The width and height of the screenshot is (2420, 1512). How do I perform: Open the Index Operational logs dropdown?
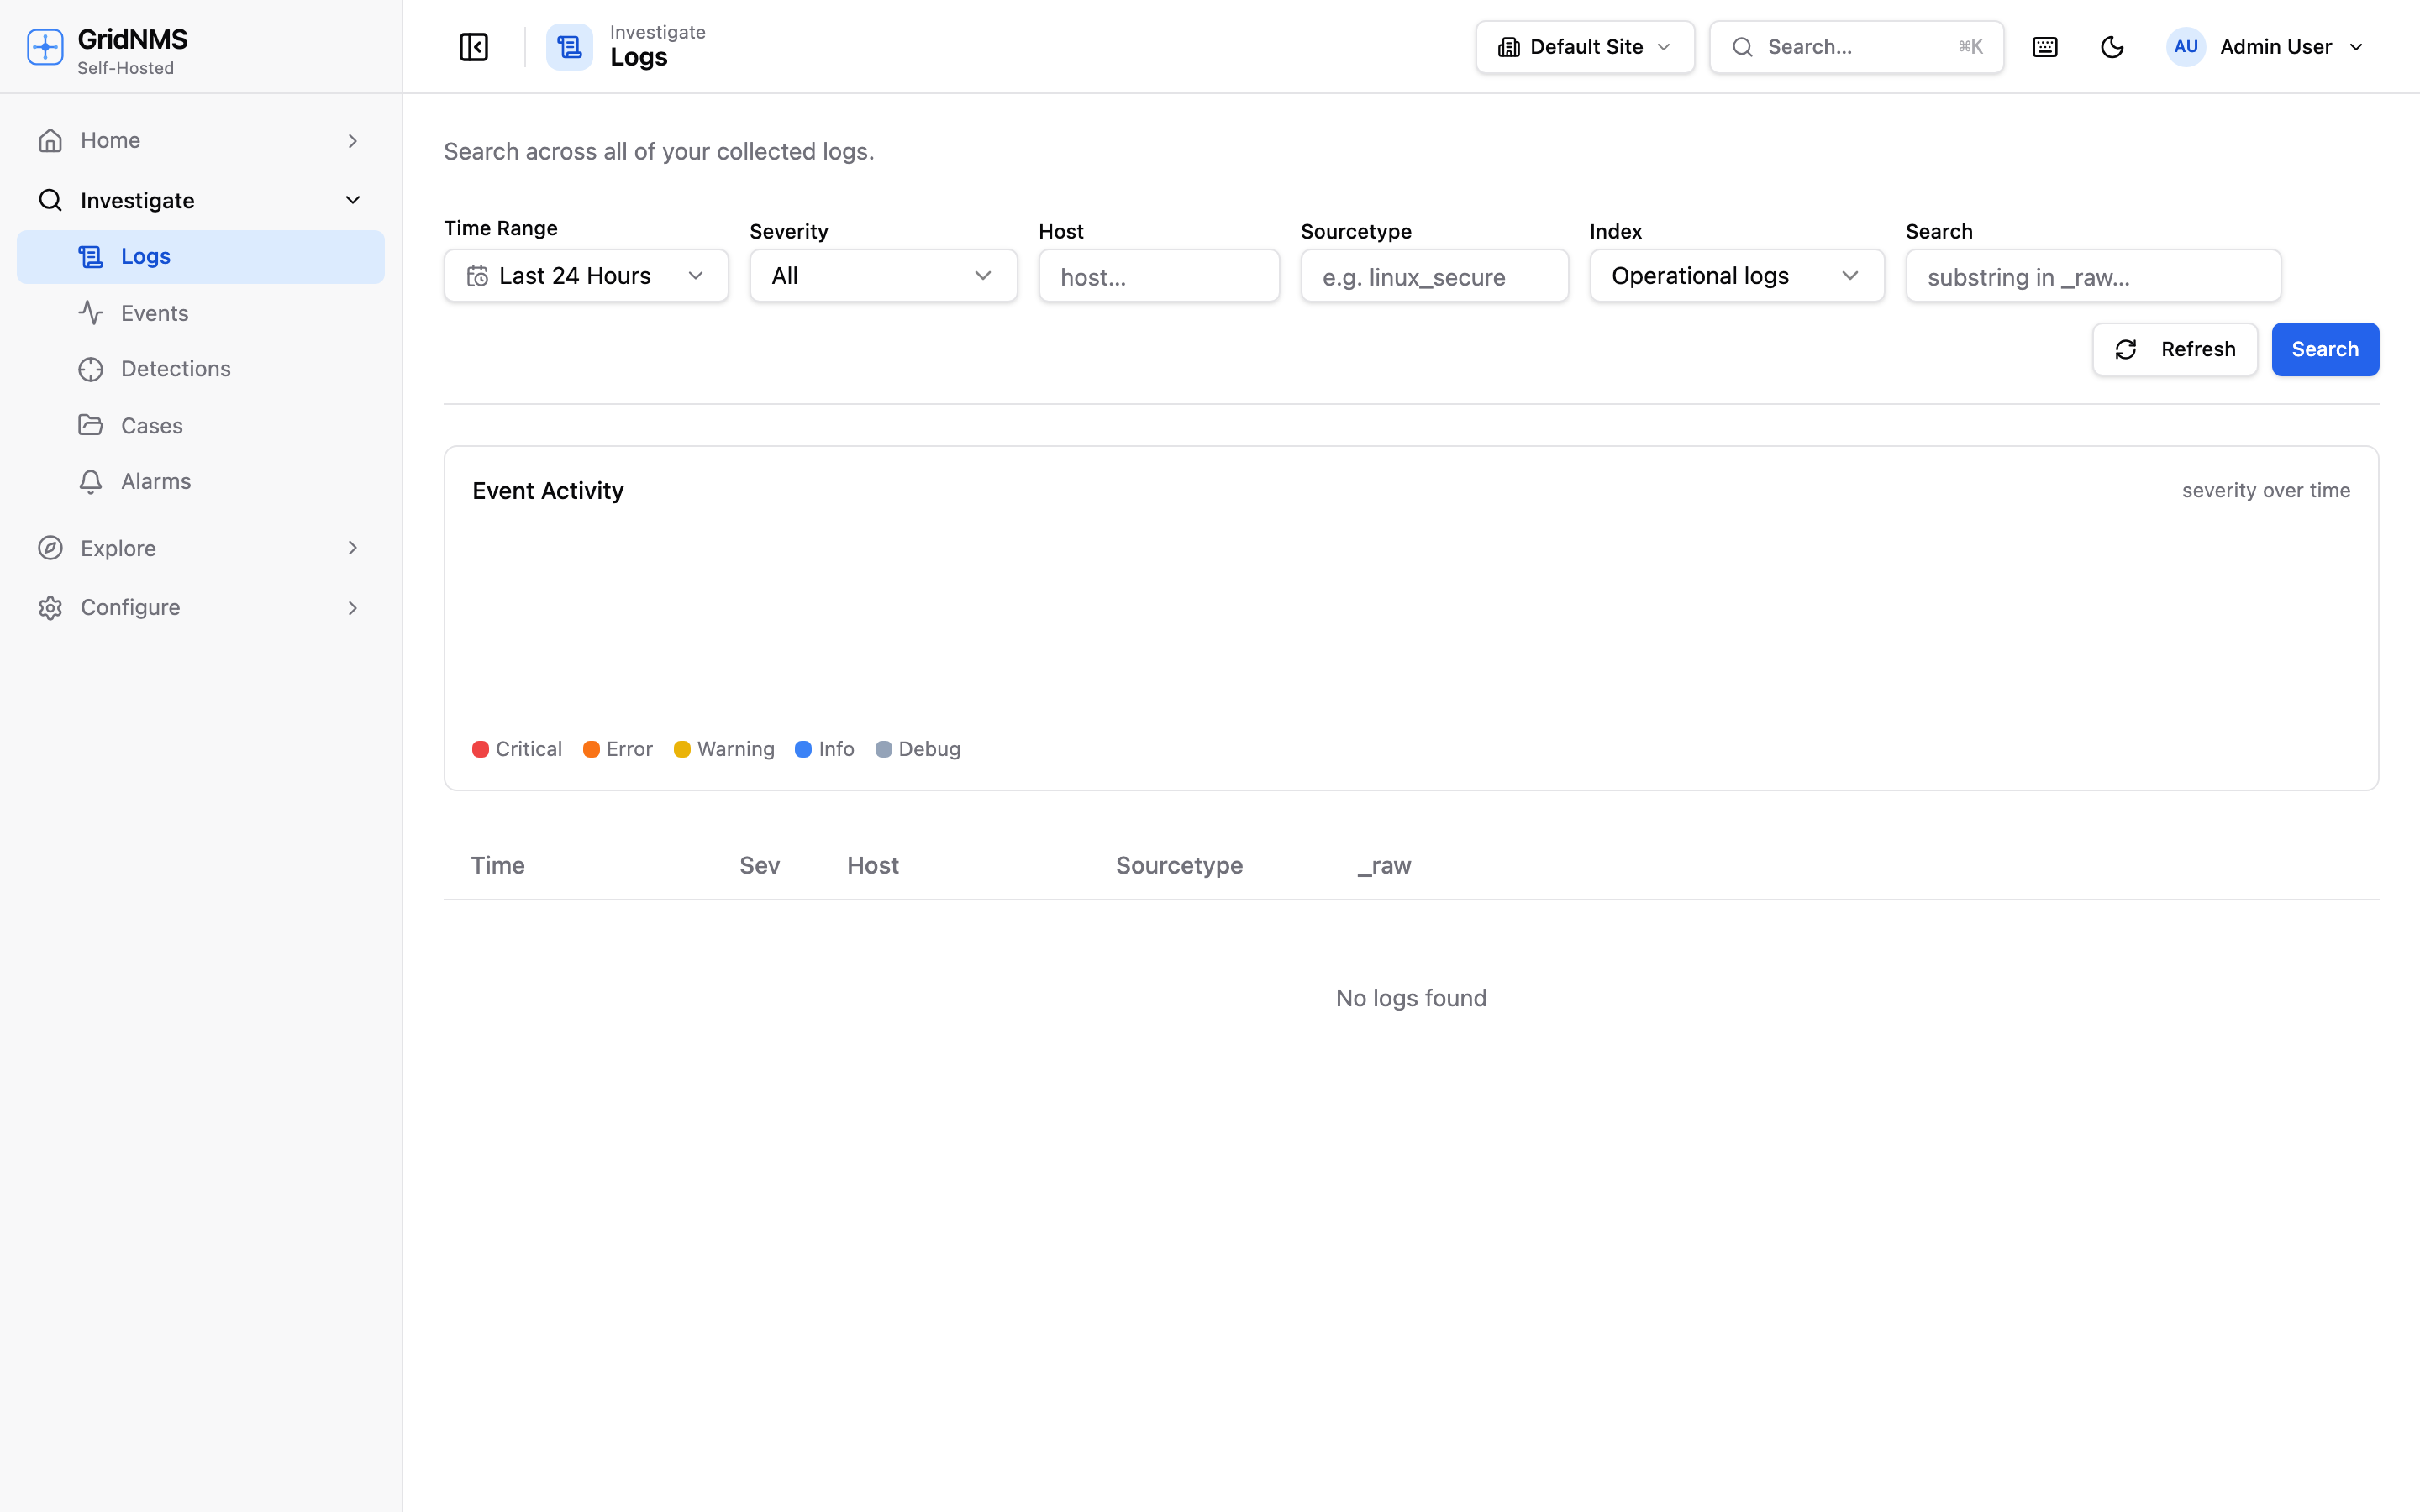coord(1737,276)
